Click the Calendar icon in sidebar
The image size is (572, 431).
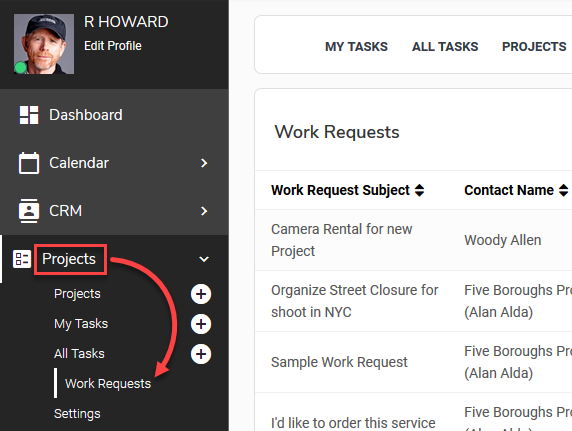coord(29,163)
